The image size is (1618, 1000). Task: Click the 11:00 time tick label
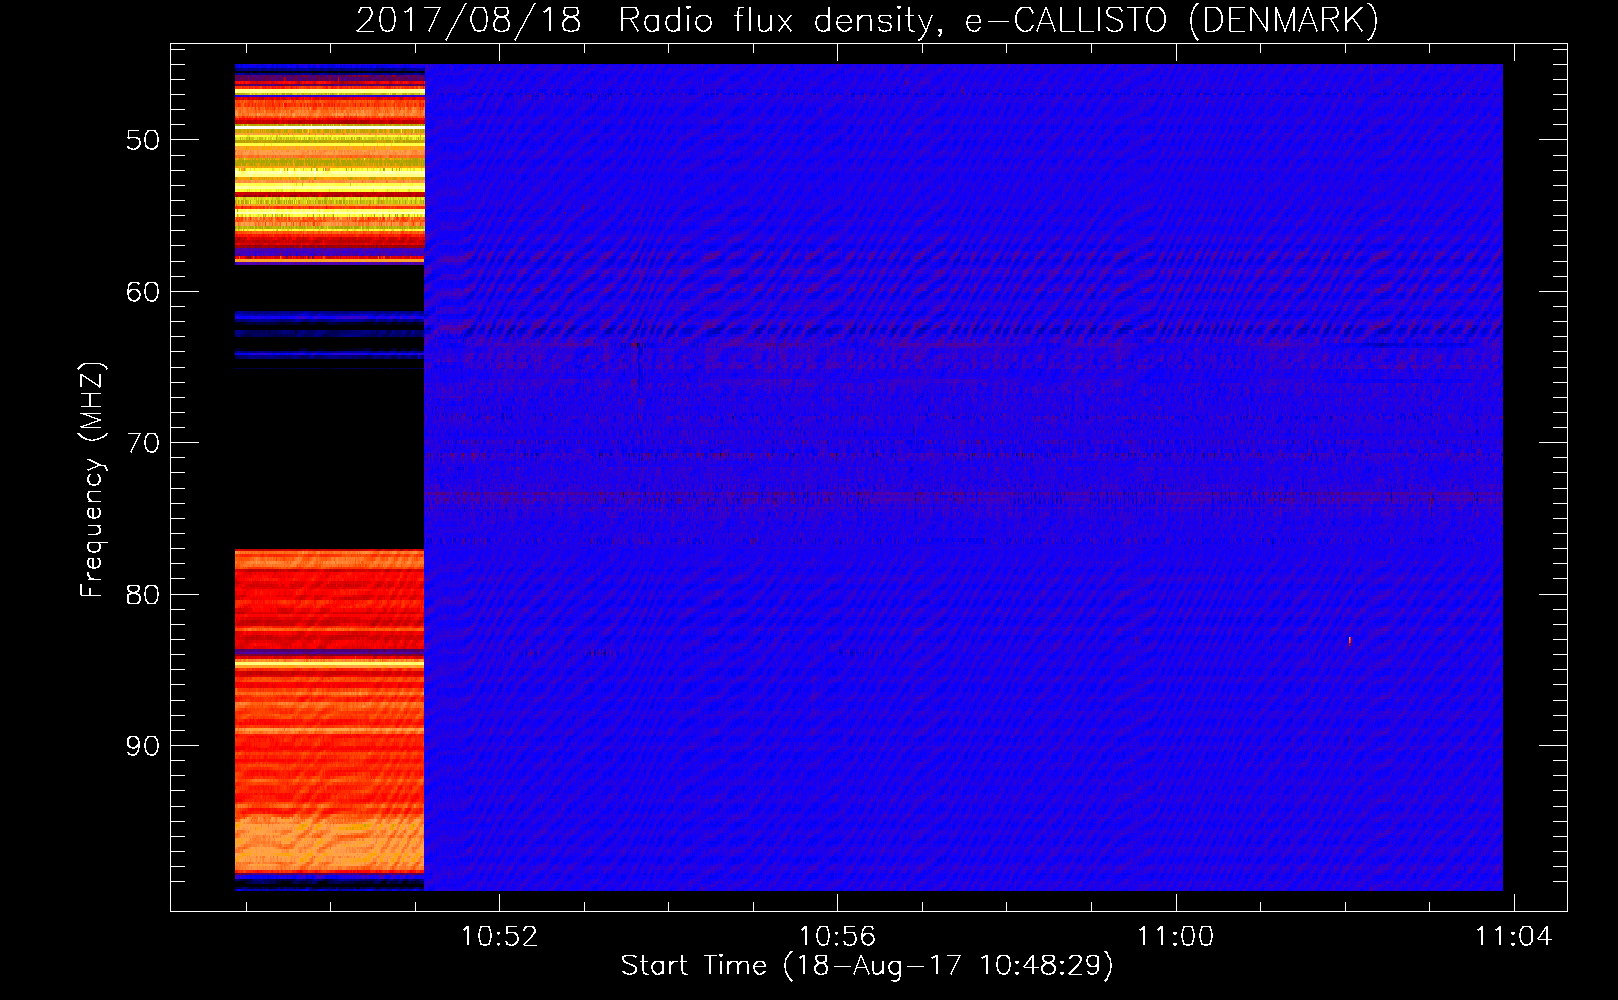pos(1175,936)
